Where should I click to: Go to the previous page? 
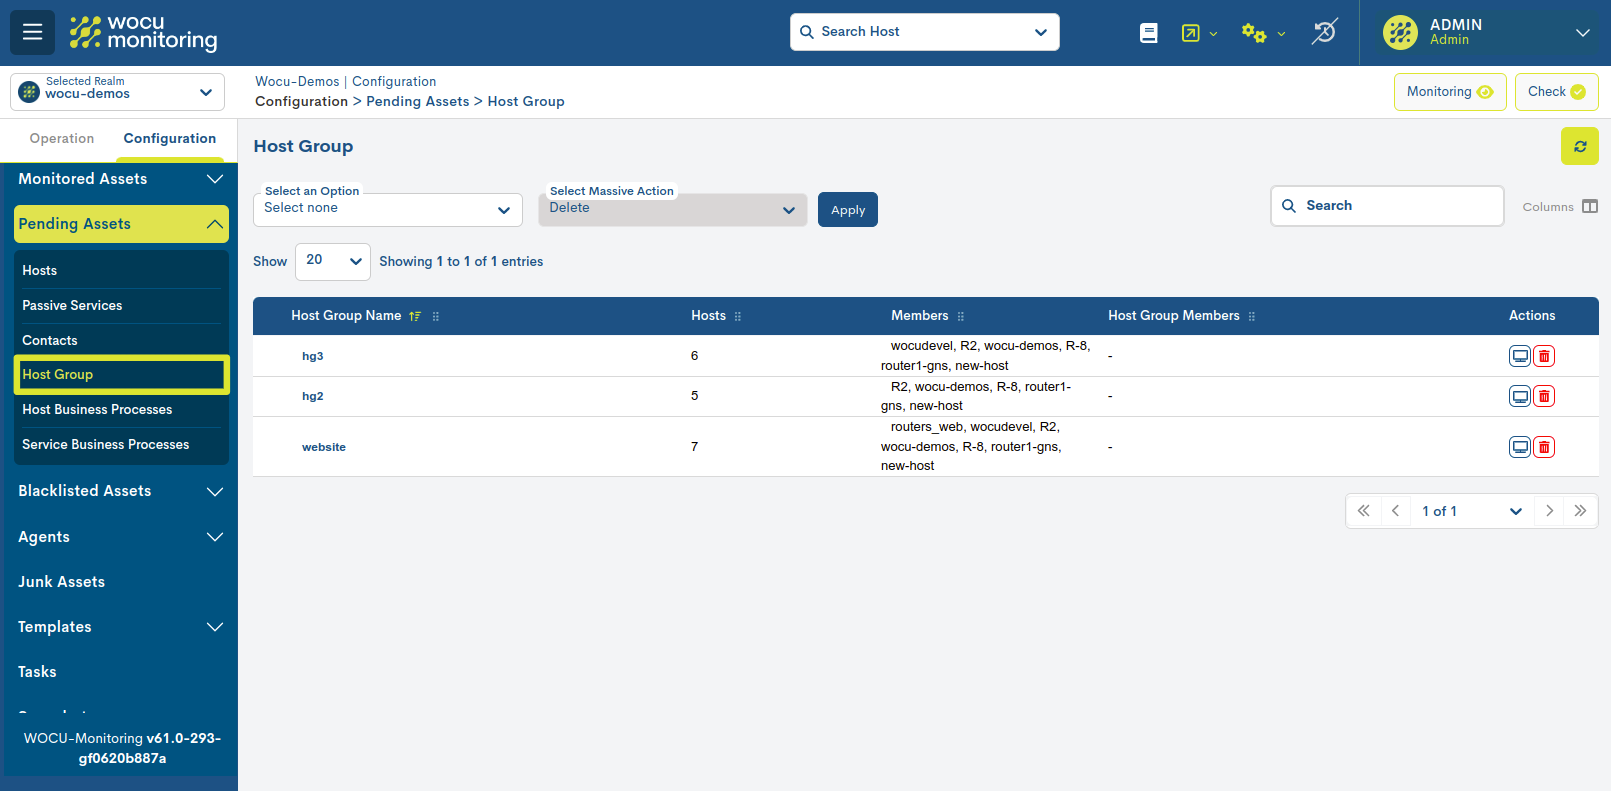(x=1395, y=511)
